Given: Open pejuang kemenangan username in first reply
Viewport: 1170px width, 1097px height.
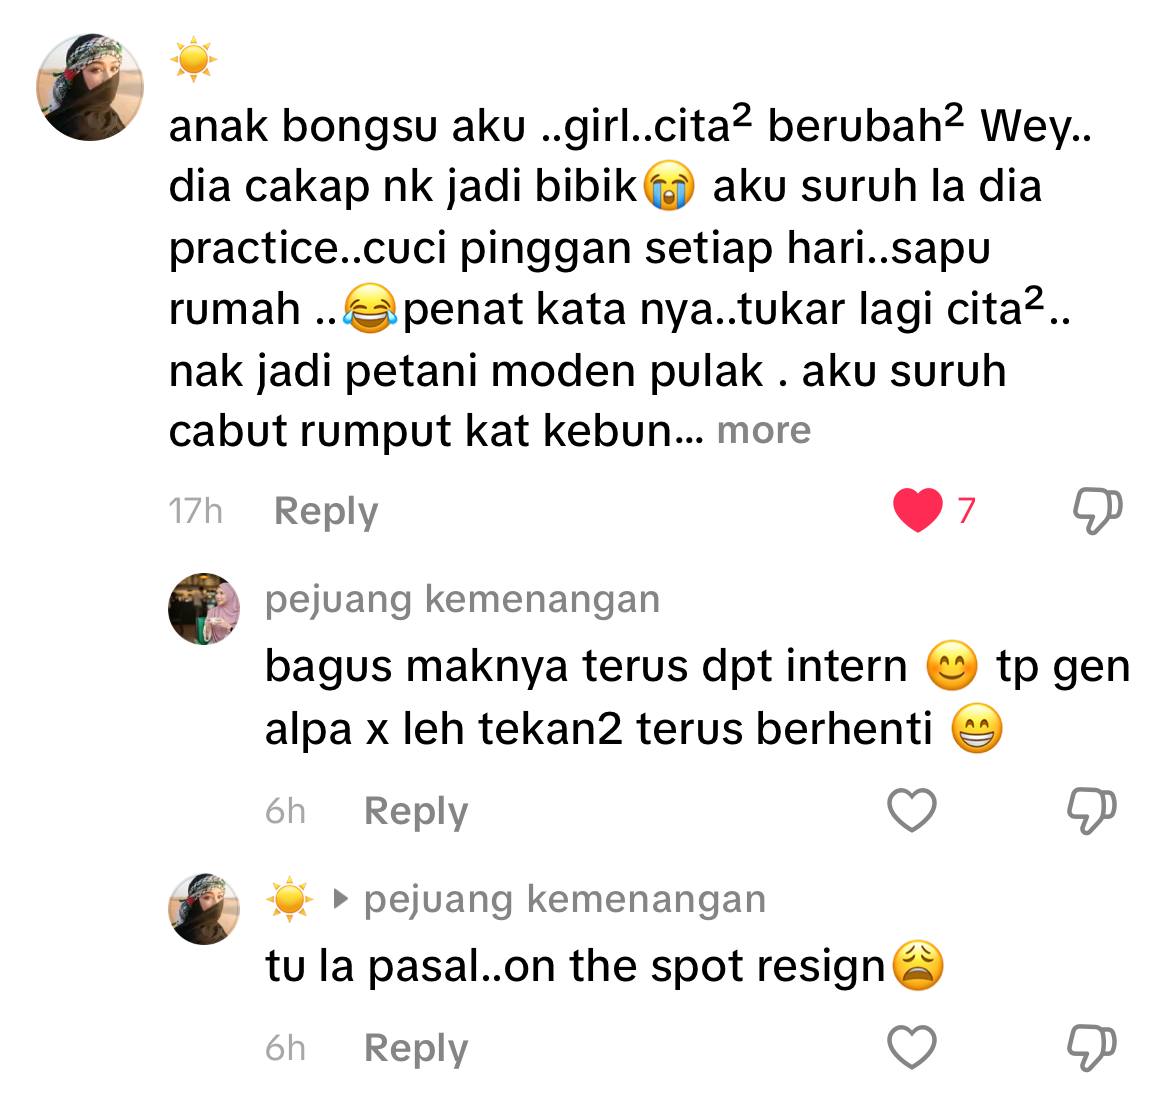Looking at the screenshot, I should pyautogui.click(x=463, y=600).
